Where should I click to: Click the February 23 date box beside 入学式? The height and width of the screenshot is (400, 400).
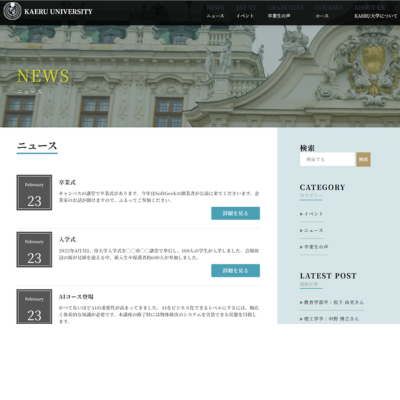(x=34, y=250)
